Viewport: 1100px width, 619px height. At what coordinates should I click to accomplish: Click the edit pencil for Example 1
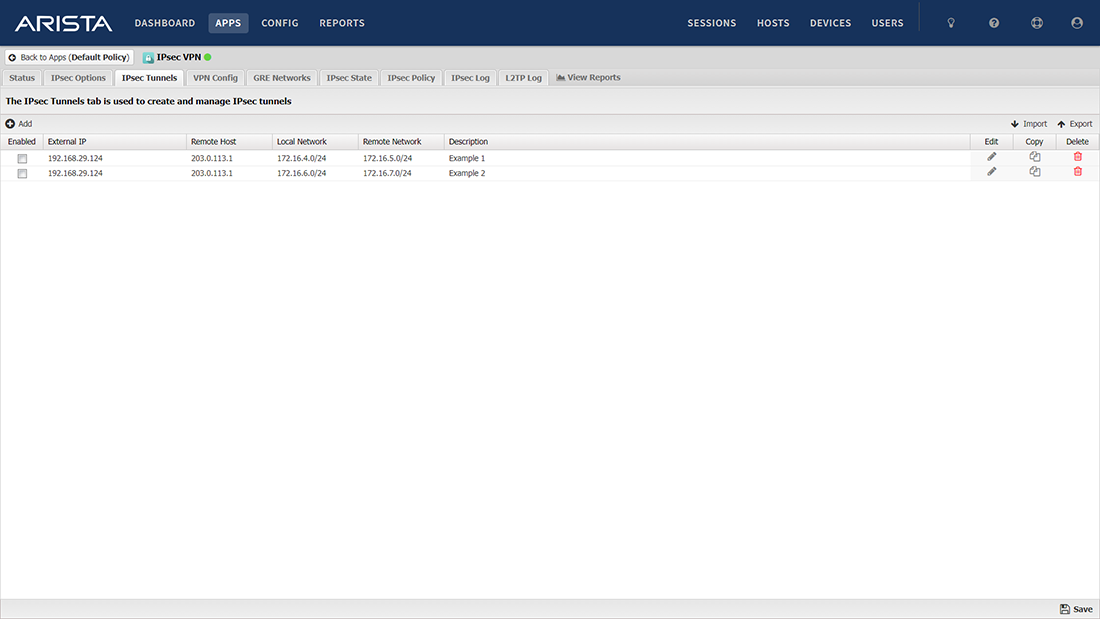[x=991, y=157]
